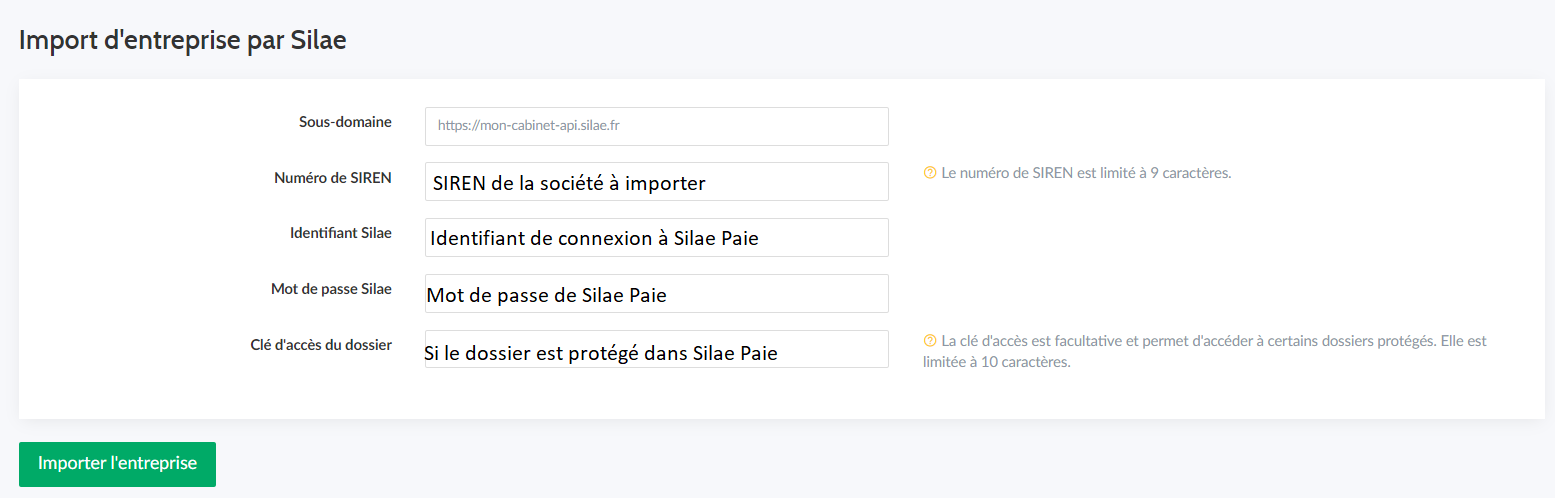Click the Sous-domaine label
The height and width of the screenshot is (498, 1555).
[x=345, y=122]
